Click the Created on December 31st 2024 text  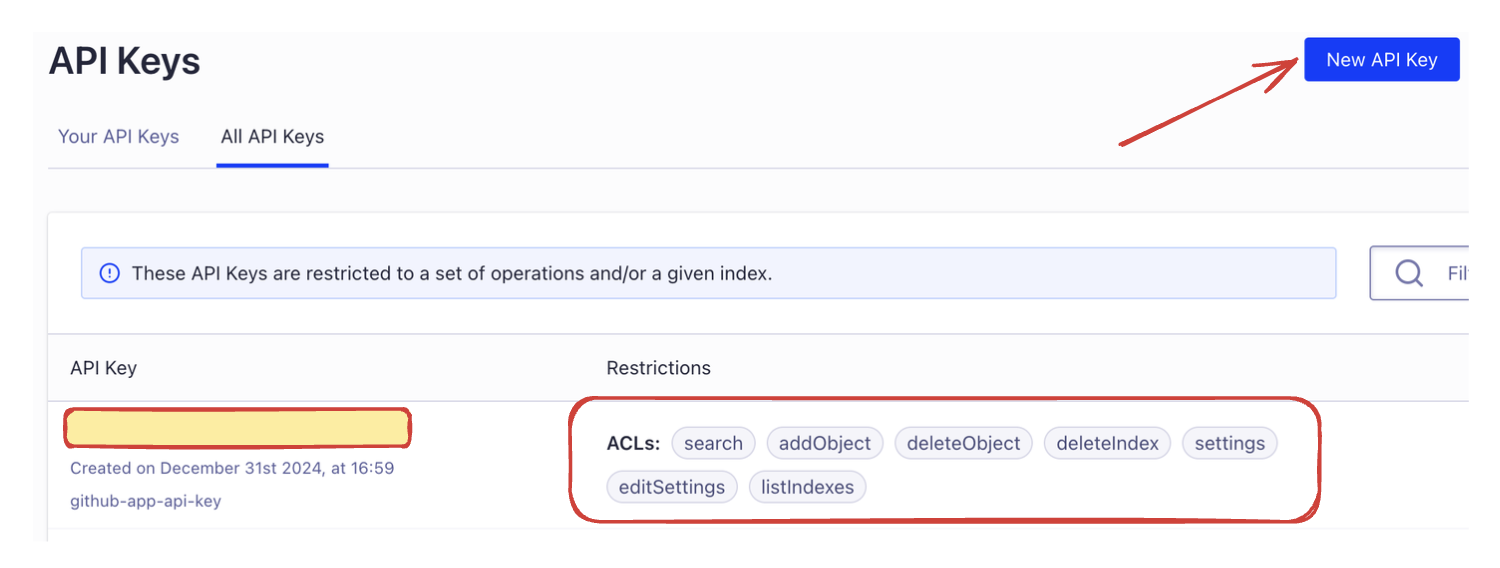tap(232, 468)
